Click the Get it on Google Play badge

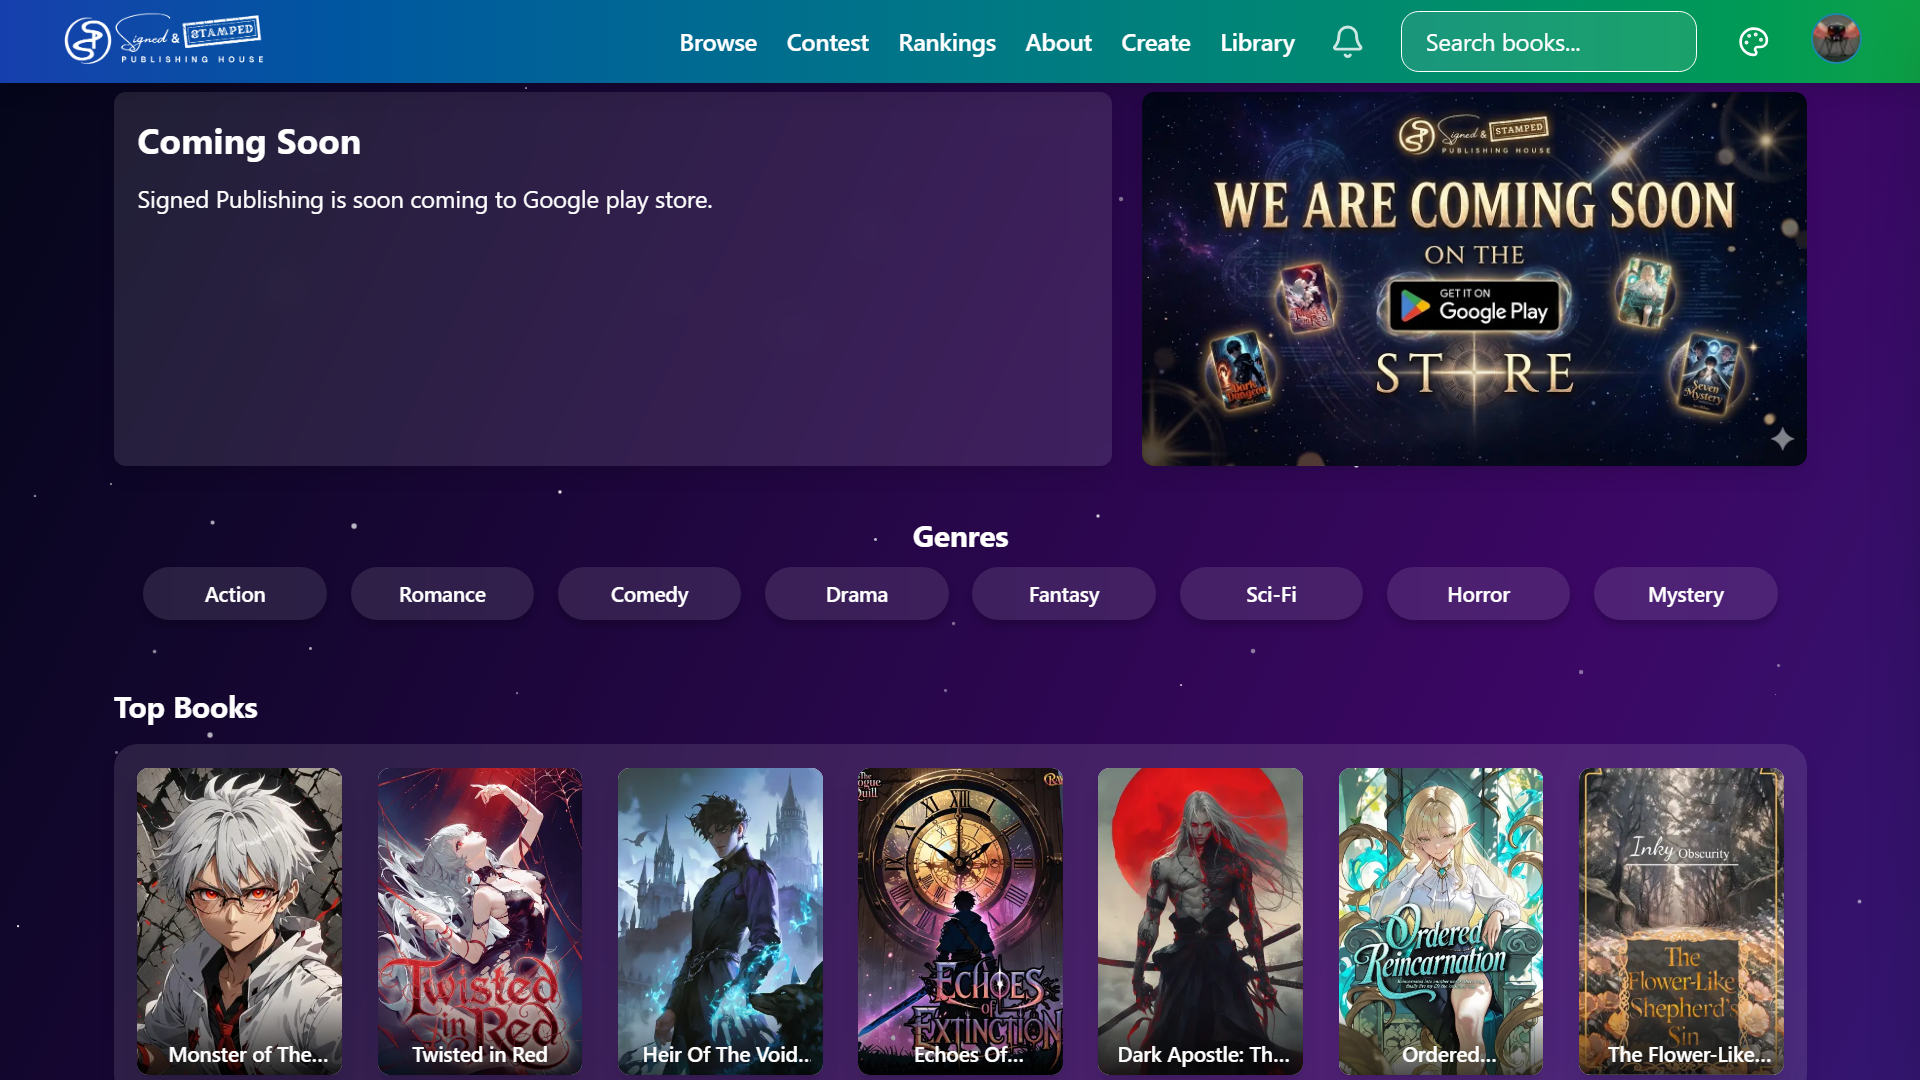click(1474, 306)
